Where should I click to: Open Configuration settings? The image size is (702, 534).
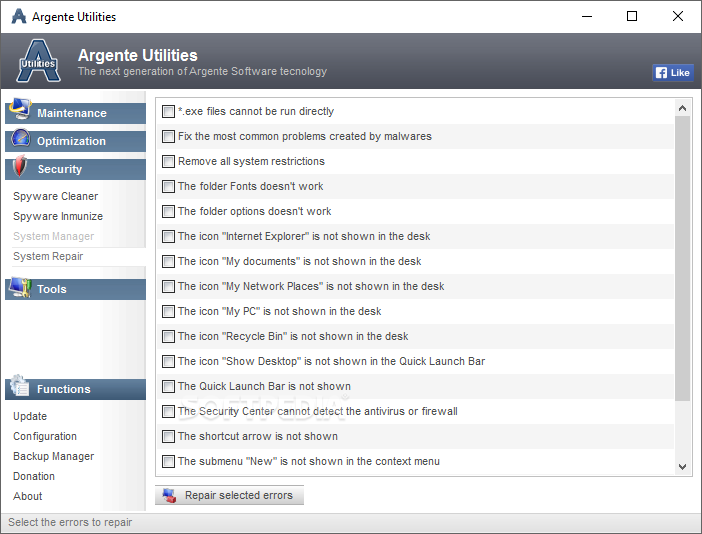point(45,436)
